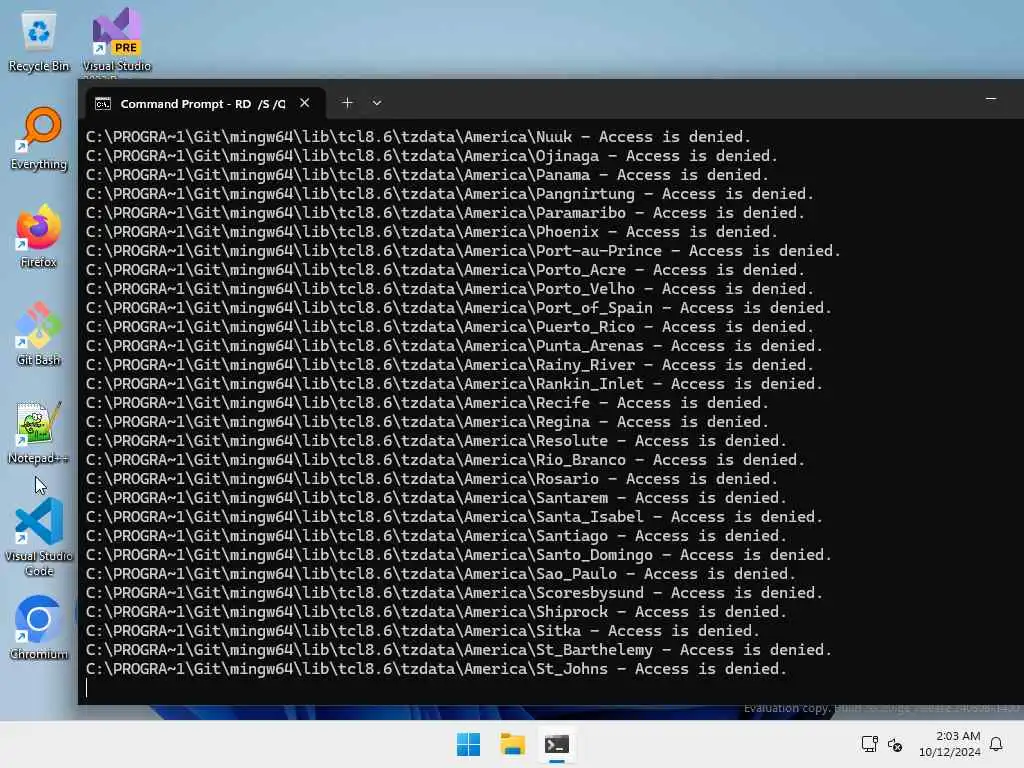Select the Command Prompt - RD /S /Q tab
Image resolution: width=1024 pixels, height=768 pixels.
[x=204, y=103]
